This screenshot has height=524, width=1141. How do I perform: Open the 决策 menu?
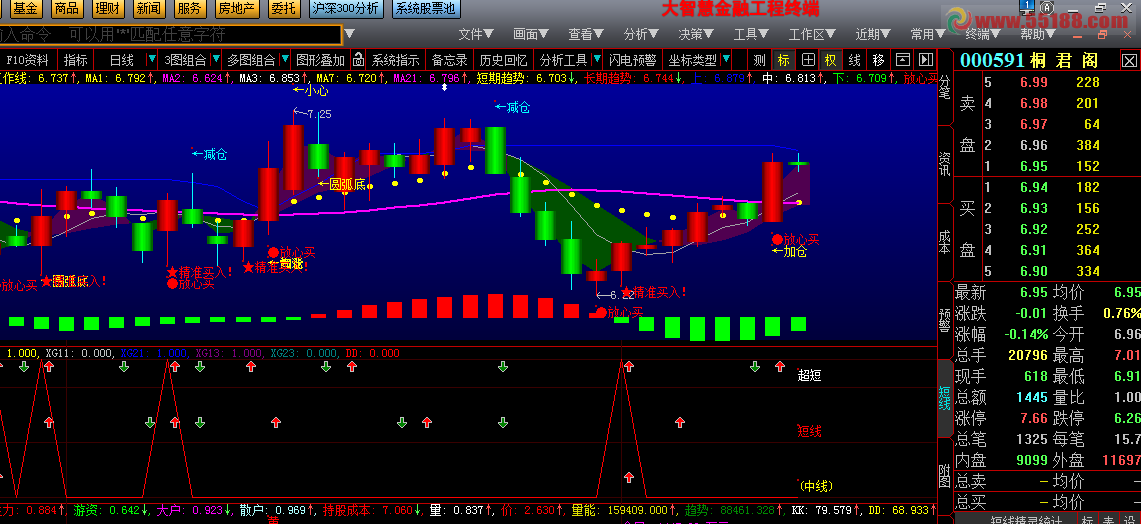coord(696,34)
